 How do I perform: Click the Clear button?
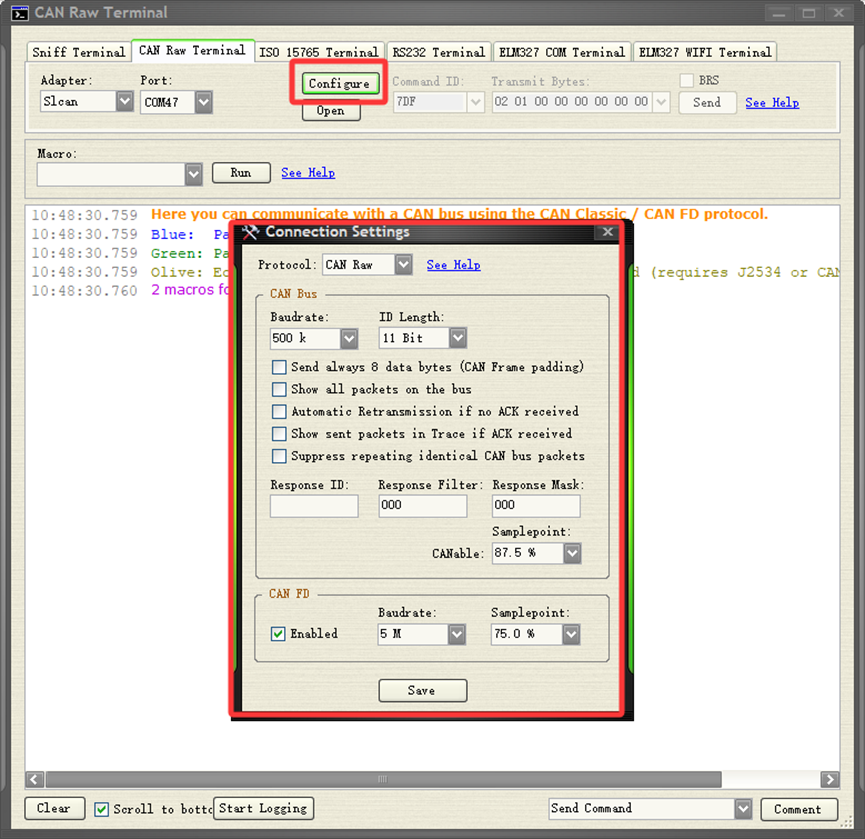pyautogui.click(x=54, y=809)
